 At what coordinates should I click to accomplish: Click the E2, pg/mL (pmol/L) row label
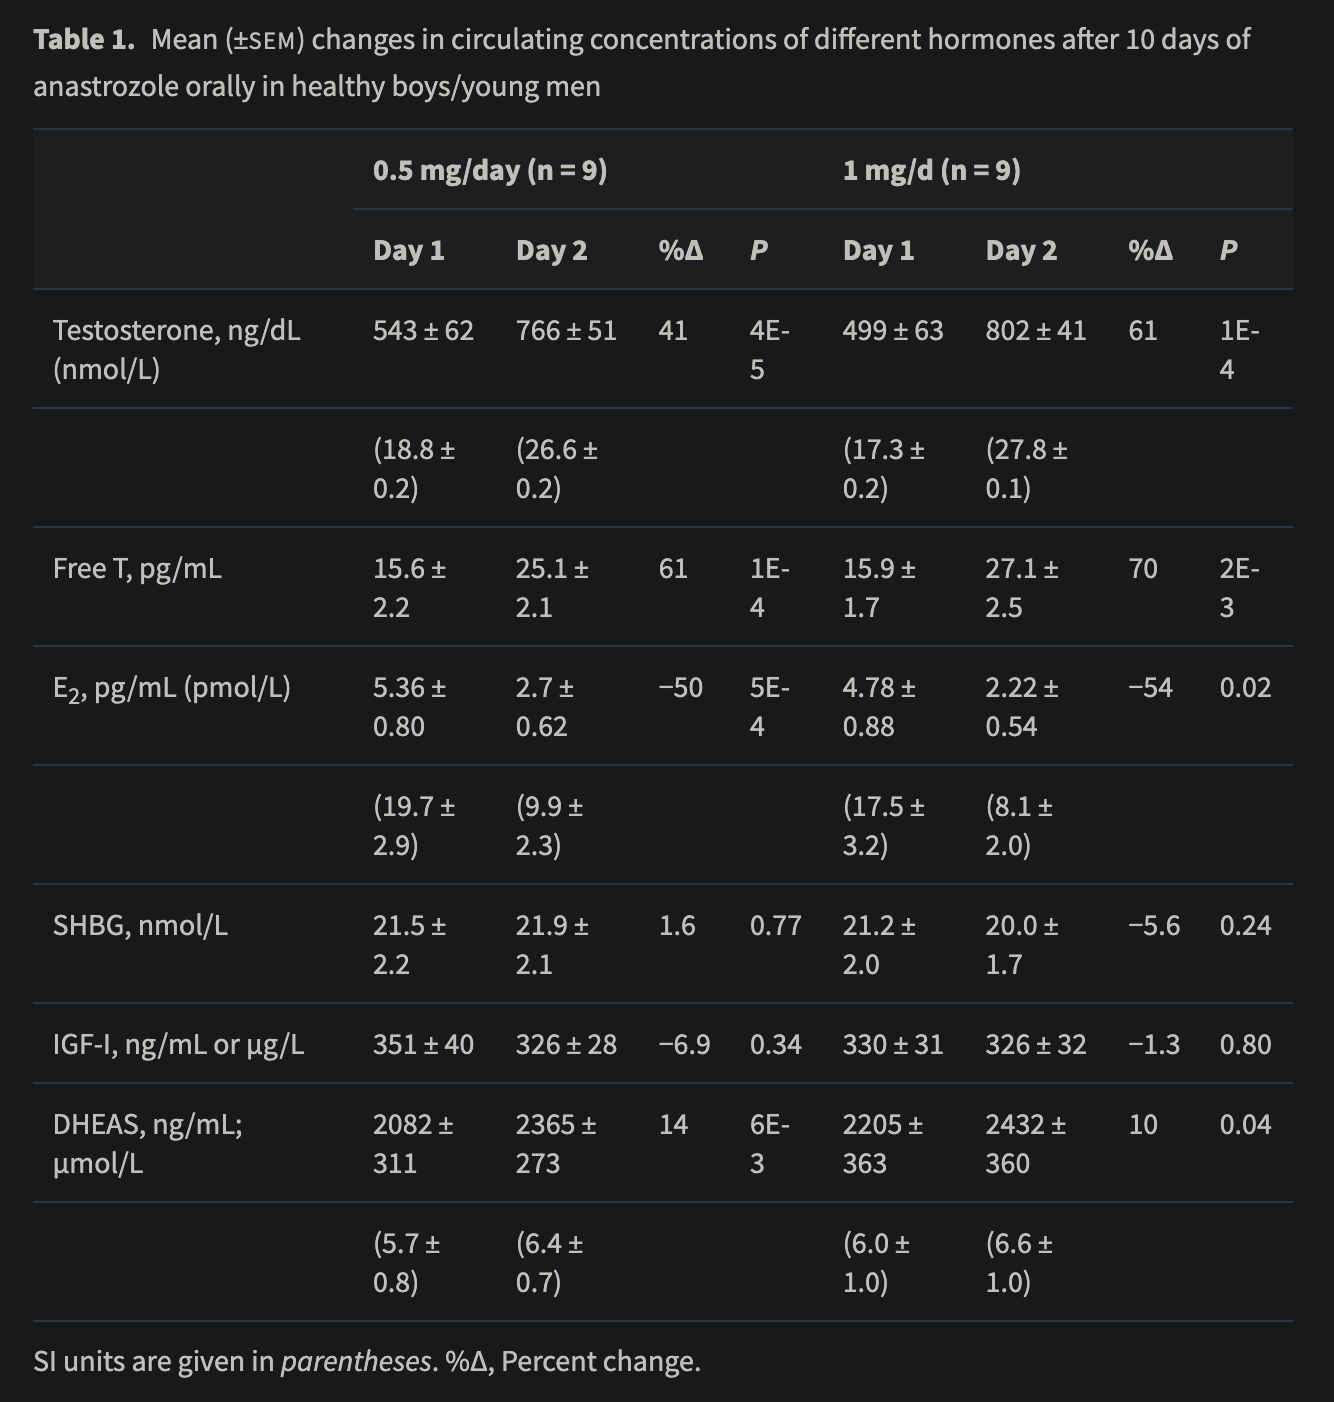point(172,688)
